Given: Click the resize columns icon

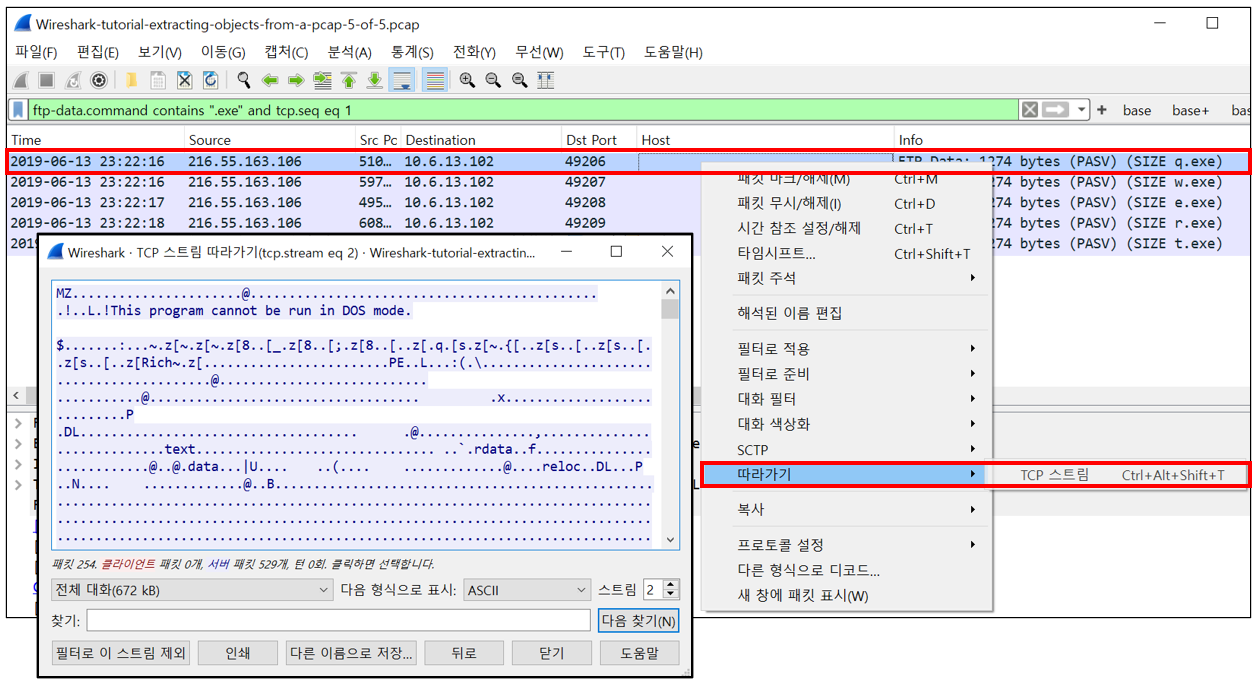Looking at the screenshot, I should (x=546, y=80).
